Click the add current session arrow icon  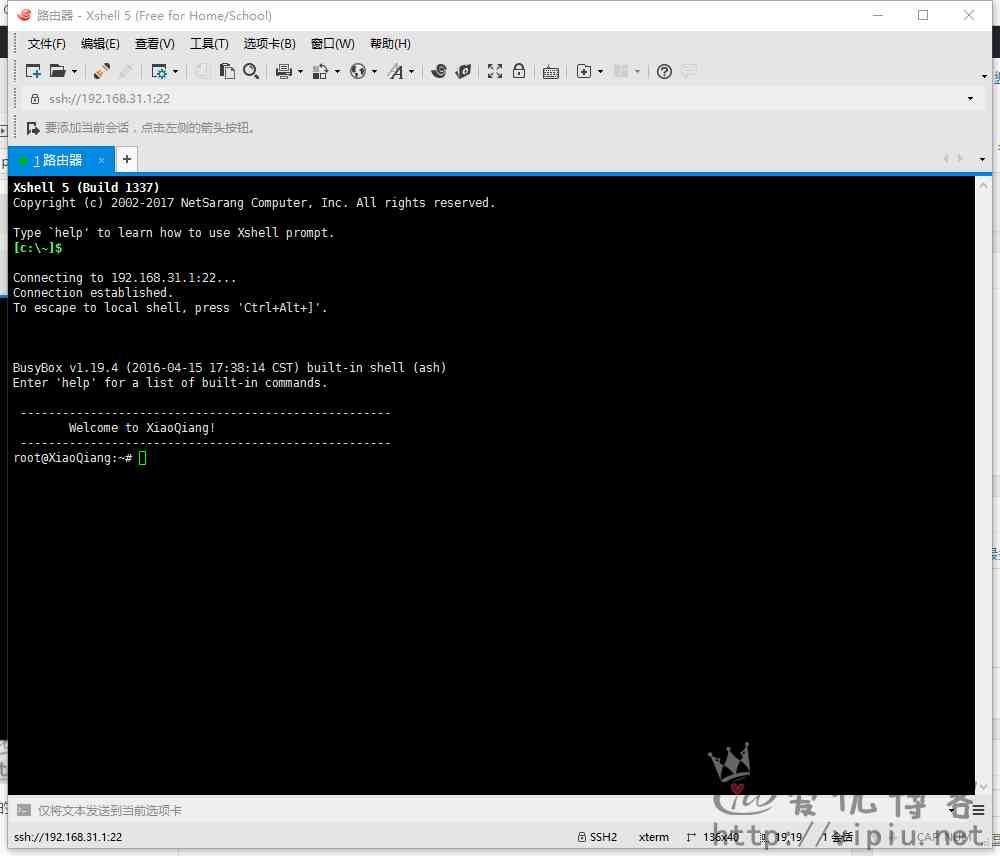click(x=33, y=128)
